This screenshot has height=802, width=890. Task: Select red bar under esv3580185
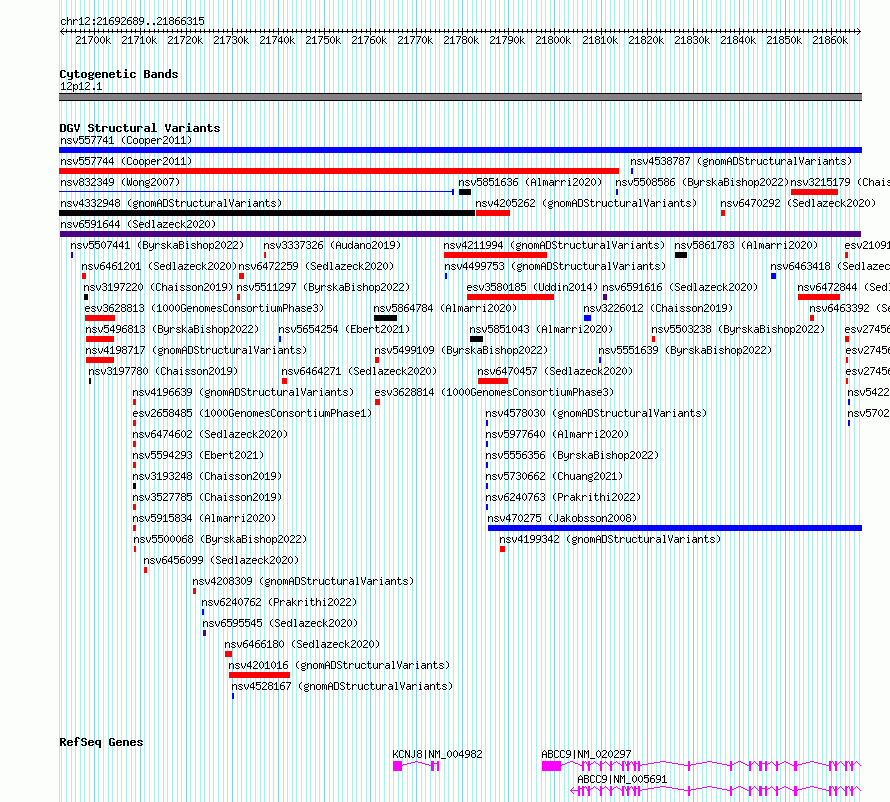coord(510,297)
